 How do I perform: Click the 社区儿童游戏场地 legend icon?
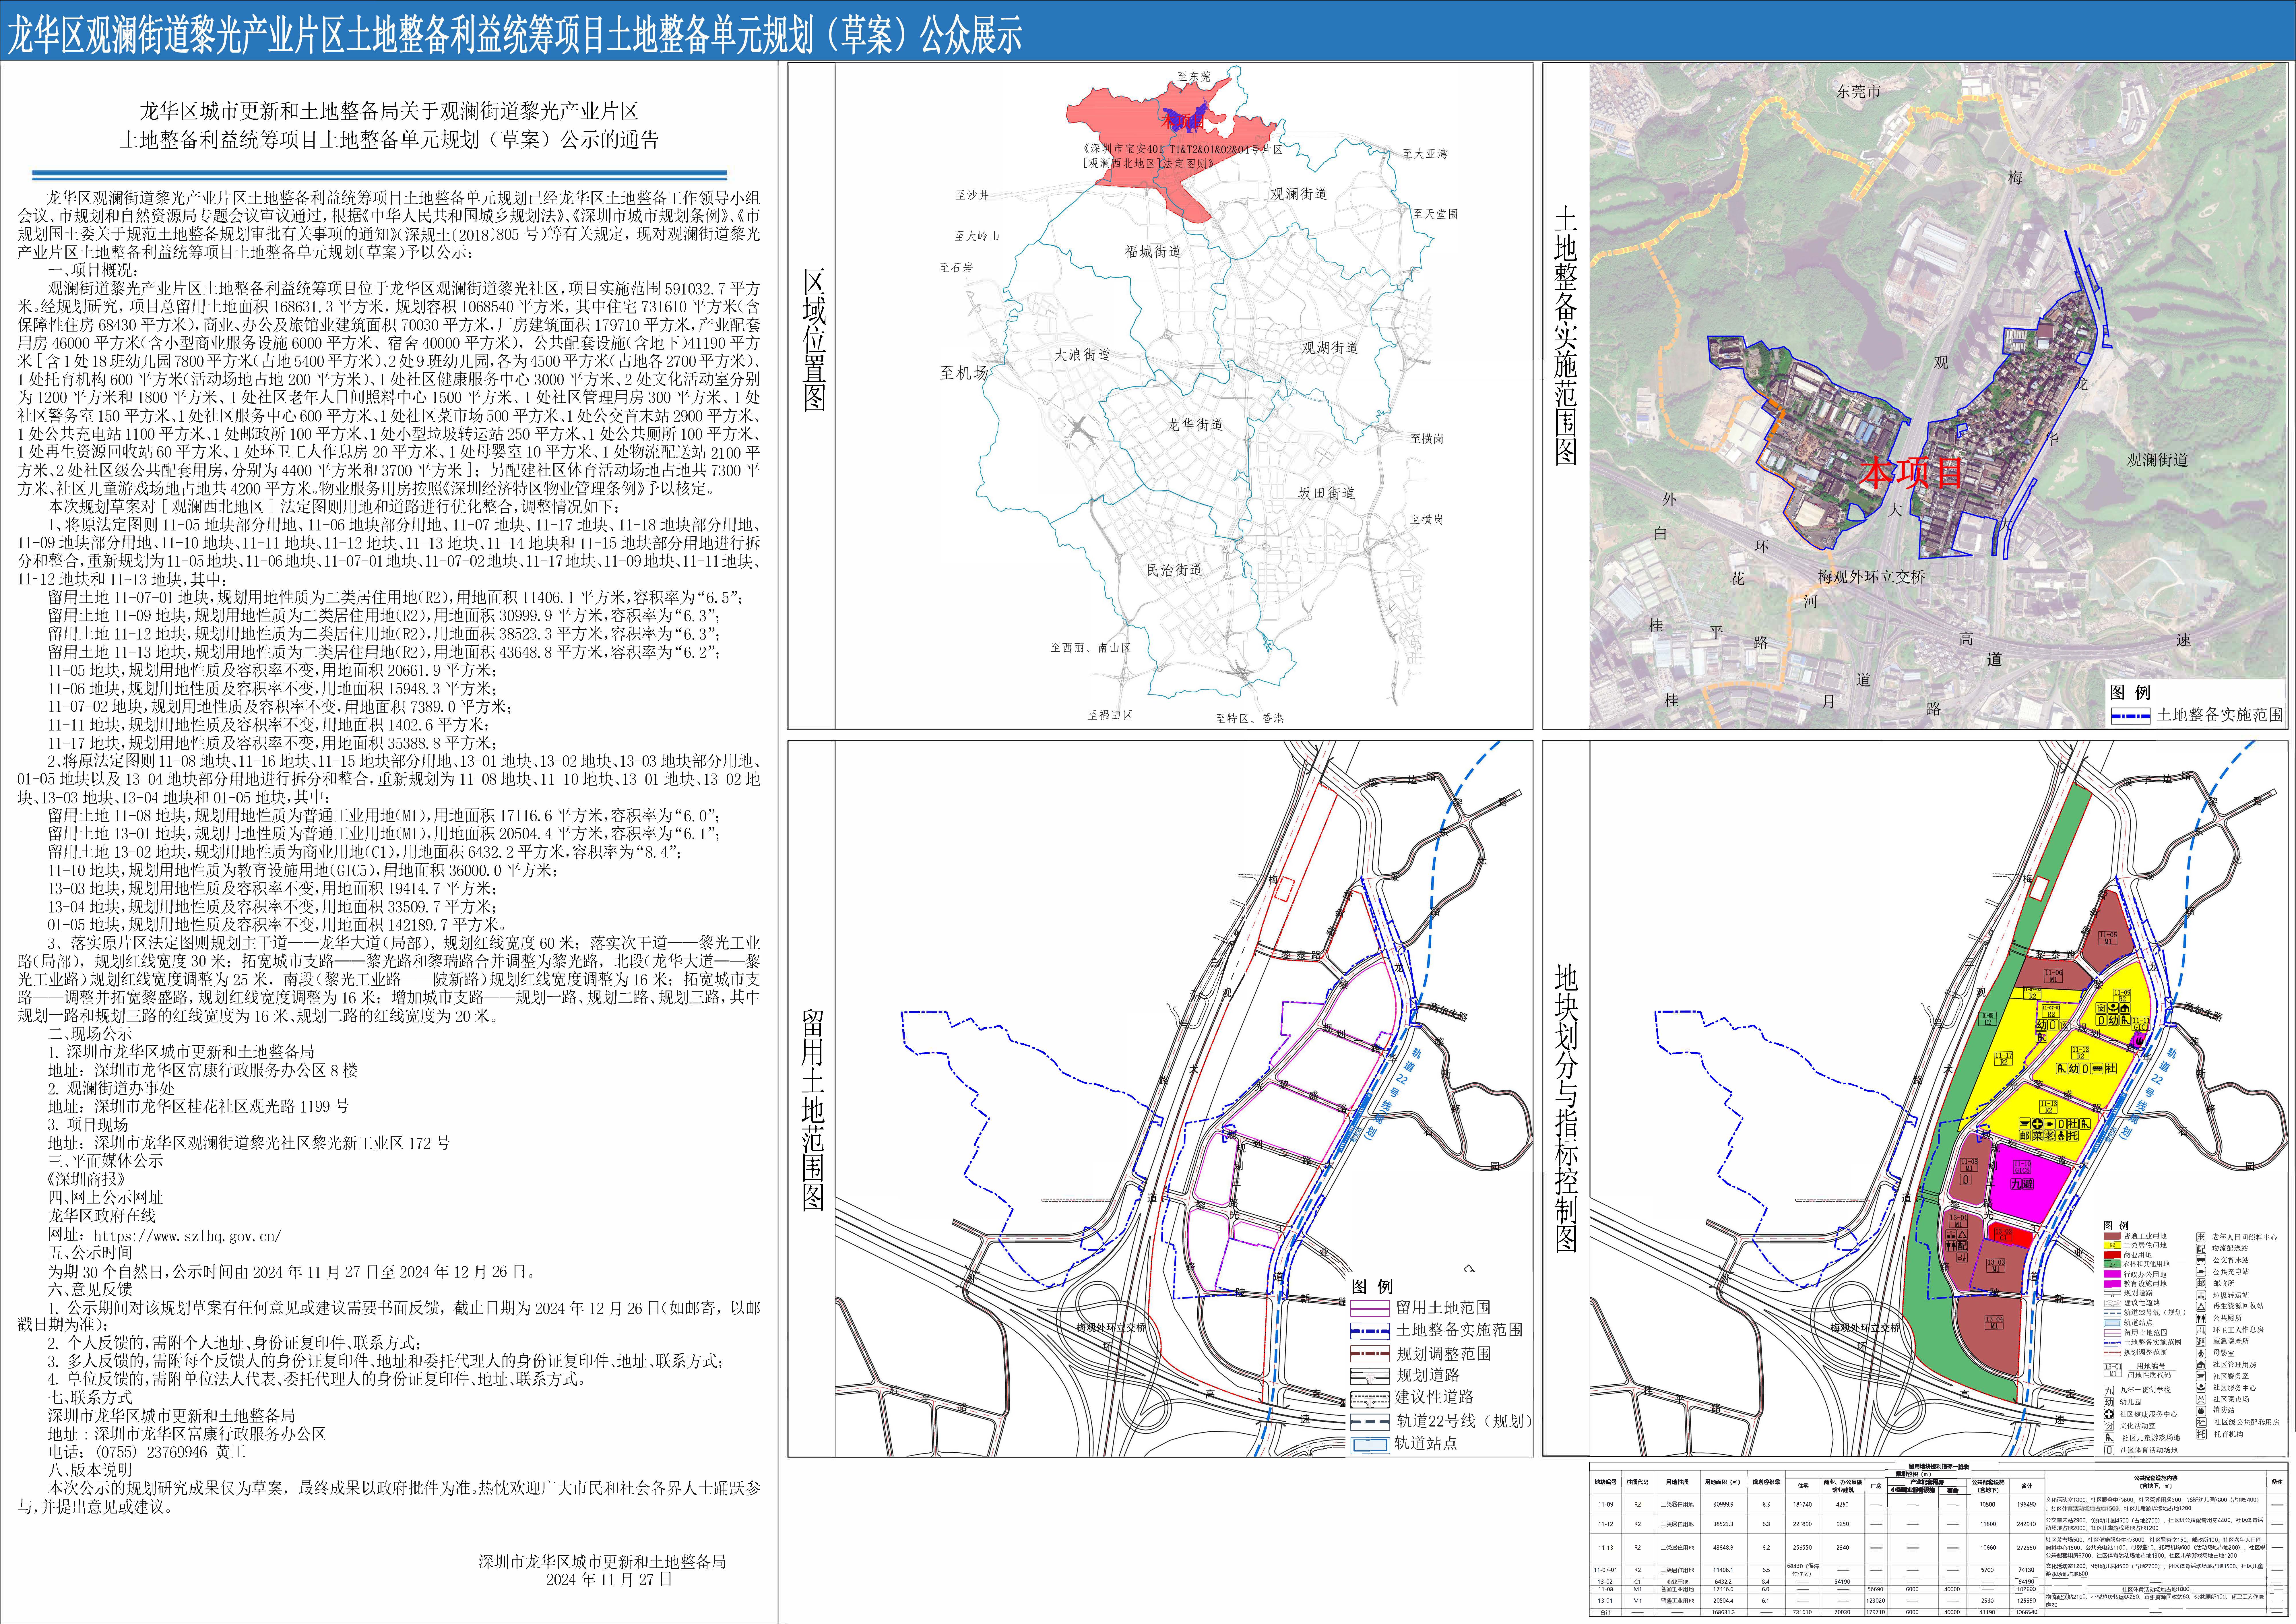pyautogui.click(x=2109, y=1438)
